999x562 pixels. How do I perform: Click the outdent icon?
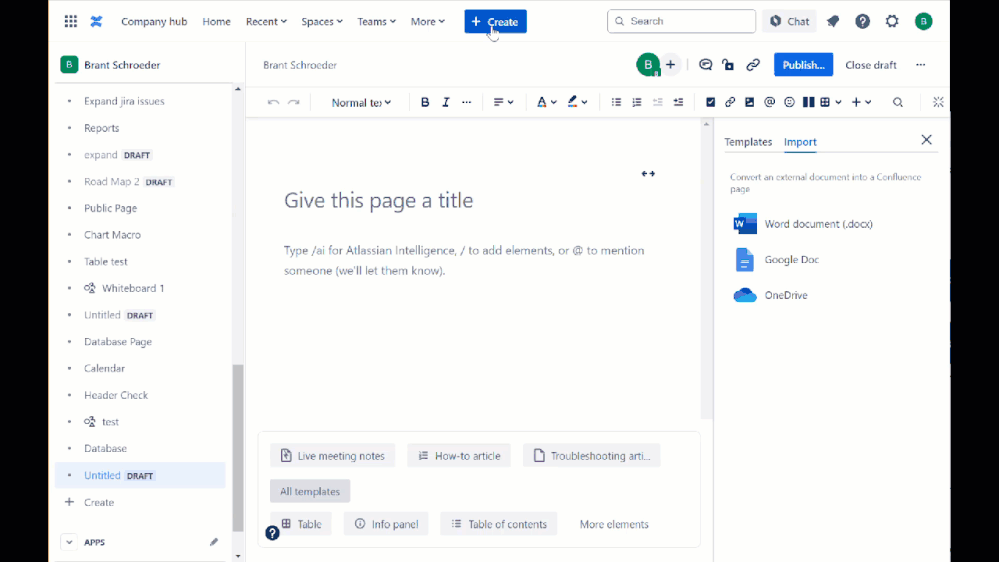tap(658, 102)
